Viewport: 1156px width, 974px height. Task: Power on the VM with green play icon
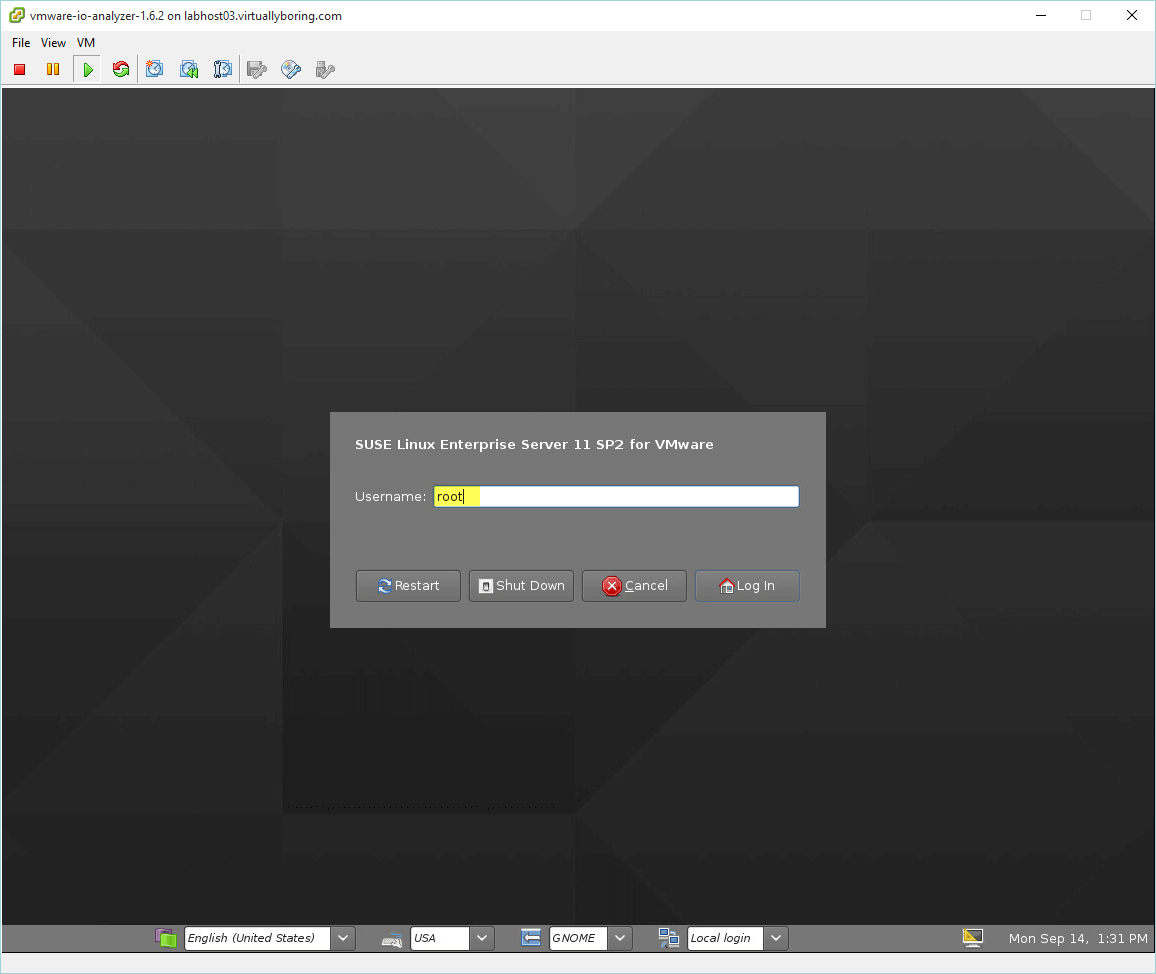click(88, 69)
